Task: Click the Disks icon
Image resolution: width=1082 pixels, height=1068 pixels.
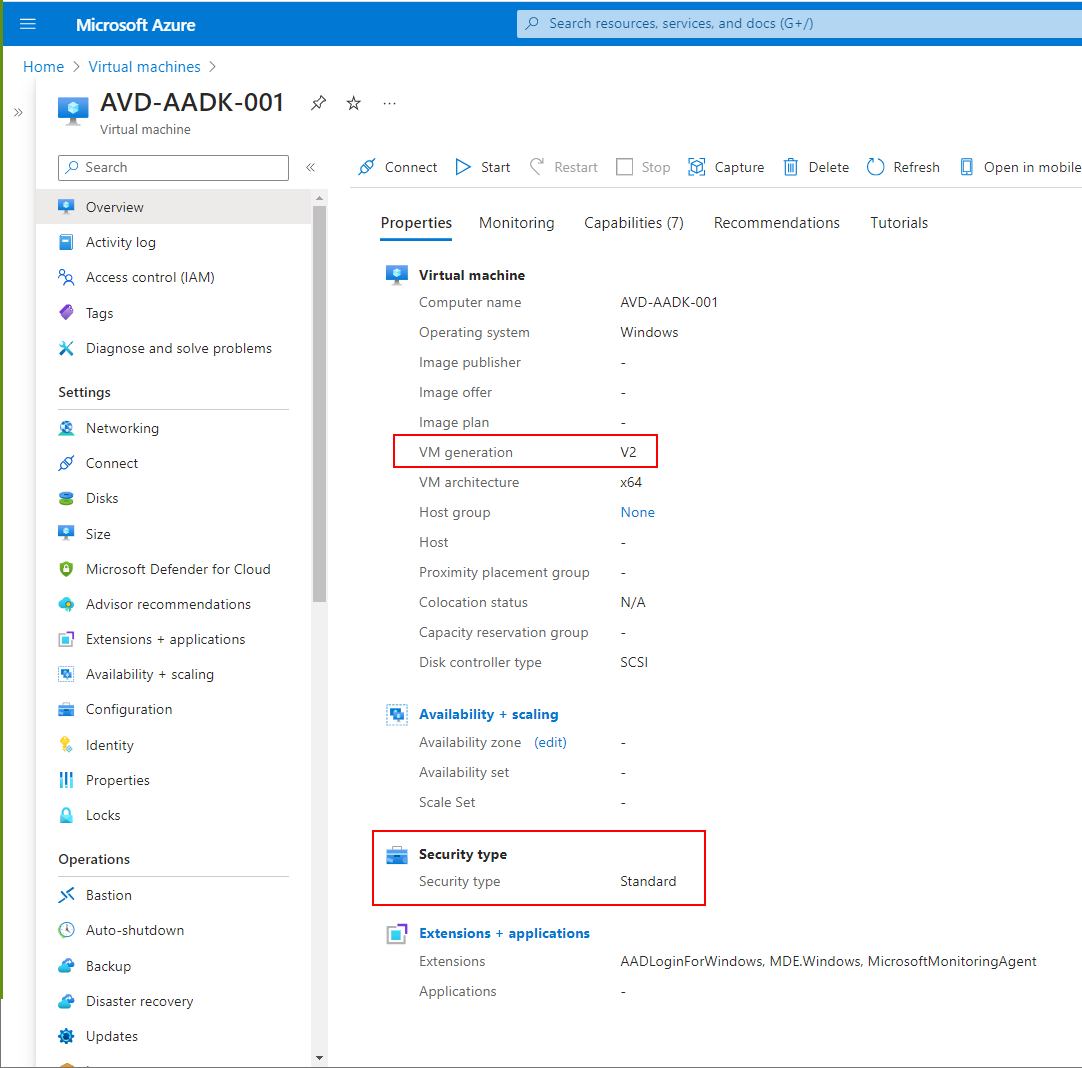Action: point(66,498)
